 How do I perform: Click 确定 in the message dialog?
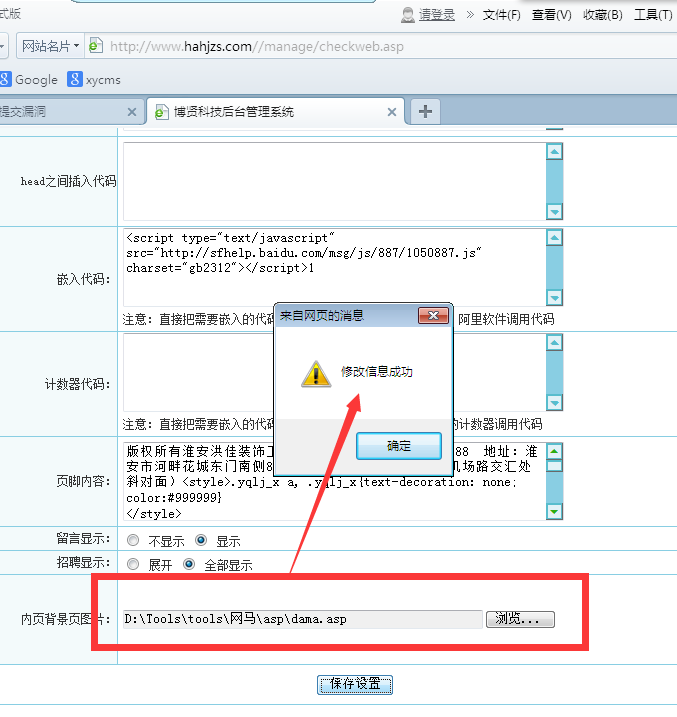pyautogui.click(x=399, y=446)
